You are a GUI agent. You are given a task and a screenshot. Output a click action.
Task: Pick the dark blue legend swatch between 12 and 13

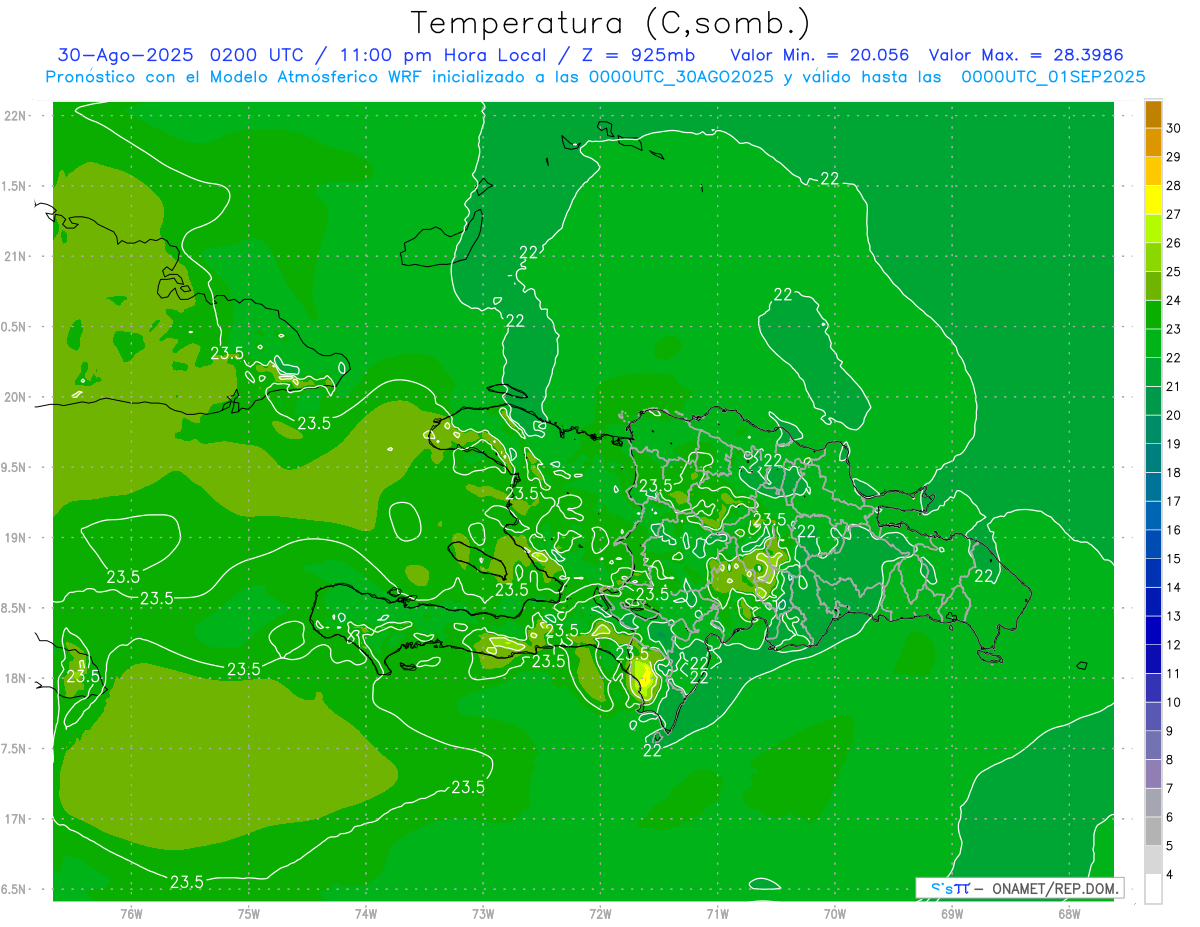click(1153, 631)
